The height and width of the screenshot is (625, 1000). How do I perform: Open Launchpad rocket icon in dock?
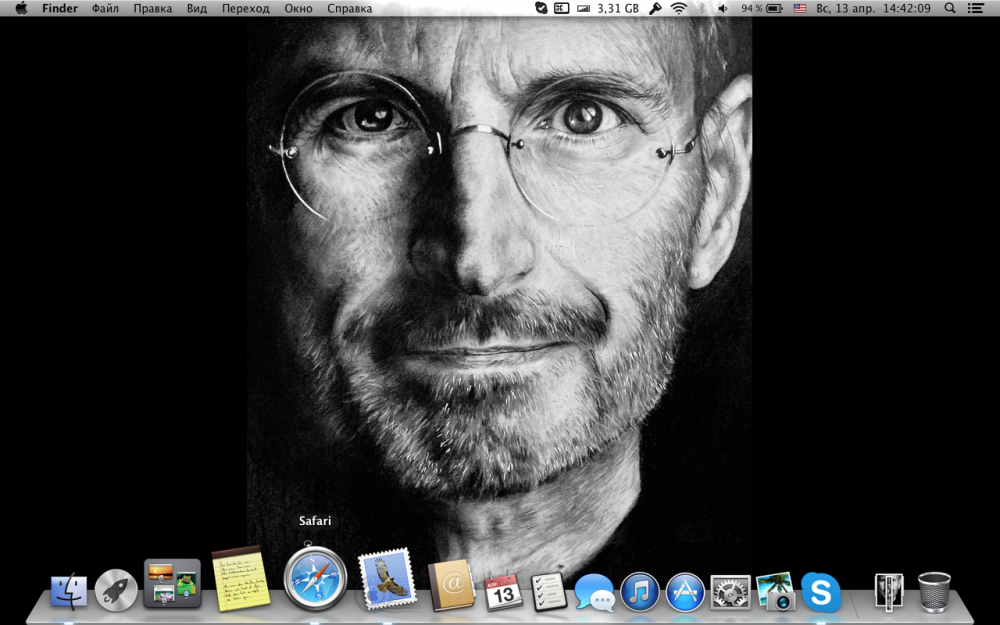(x=116, y=590)
